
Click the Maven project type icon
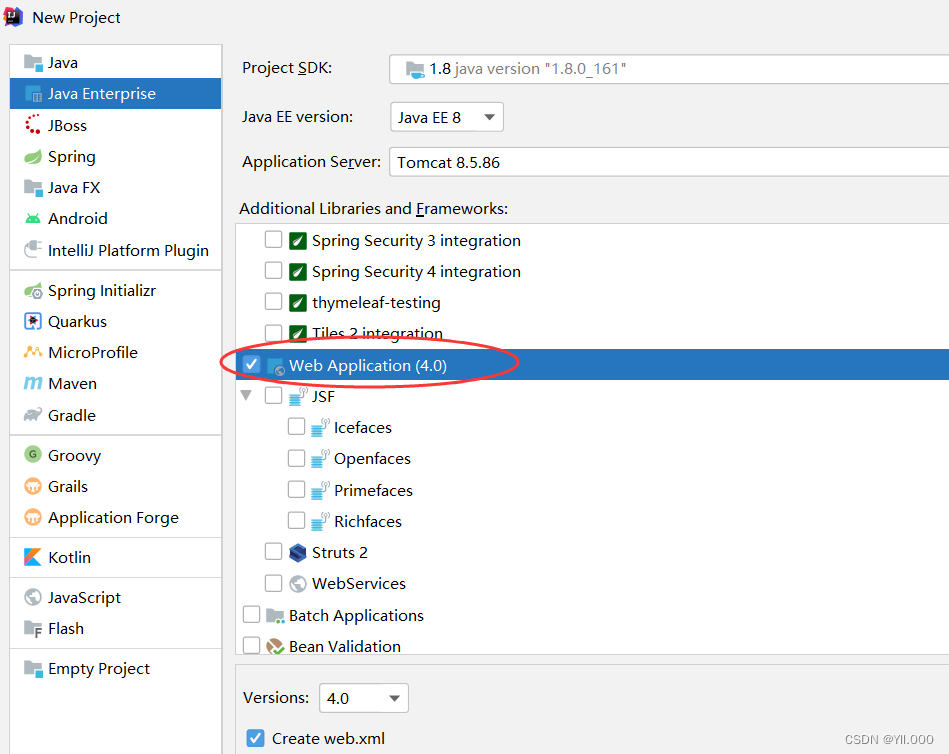(x=33, y=384)
